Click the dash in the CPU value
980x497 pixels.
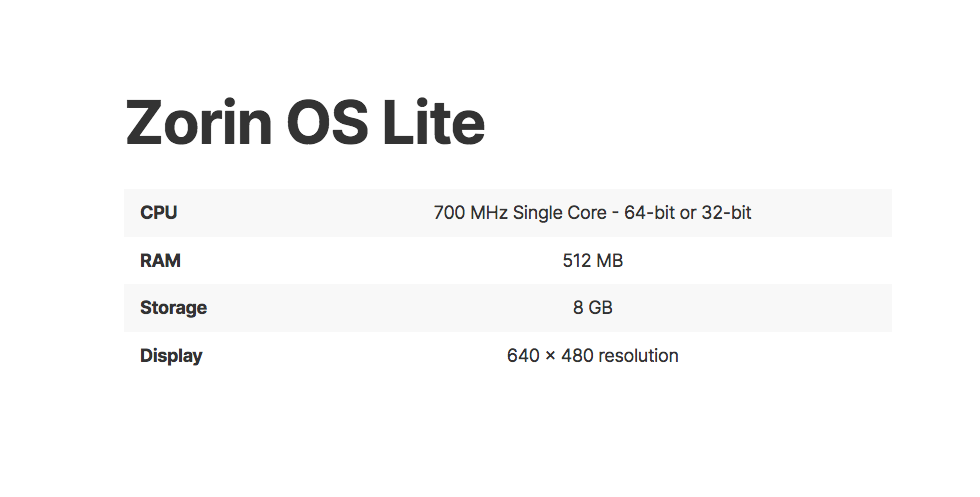(615, 213)
